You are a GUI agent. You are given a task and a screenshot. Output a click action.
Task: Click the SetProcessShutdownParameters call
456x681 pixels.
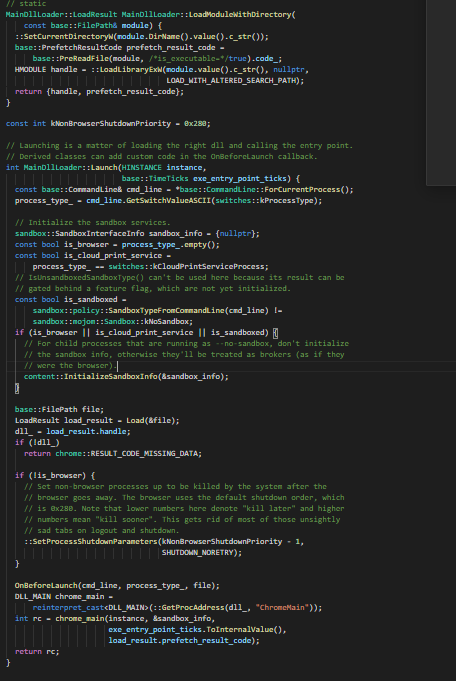pyautogui.click(x=95, y=542)
